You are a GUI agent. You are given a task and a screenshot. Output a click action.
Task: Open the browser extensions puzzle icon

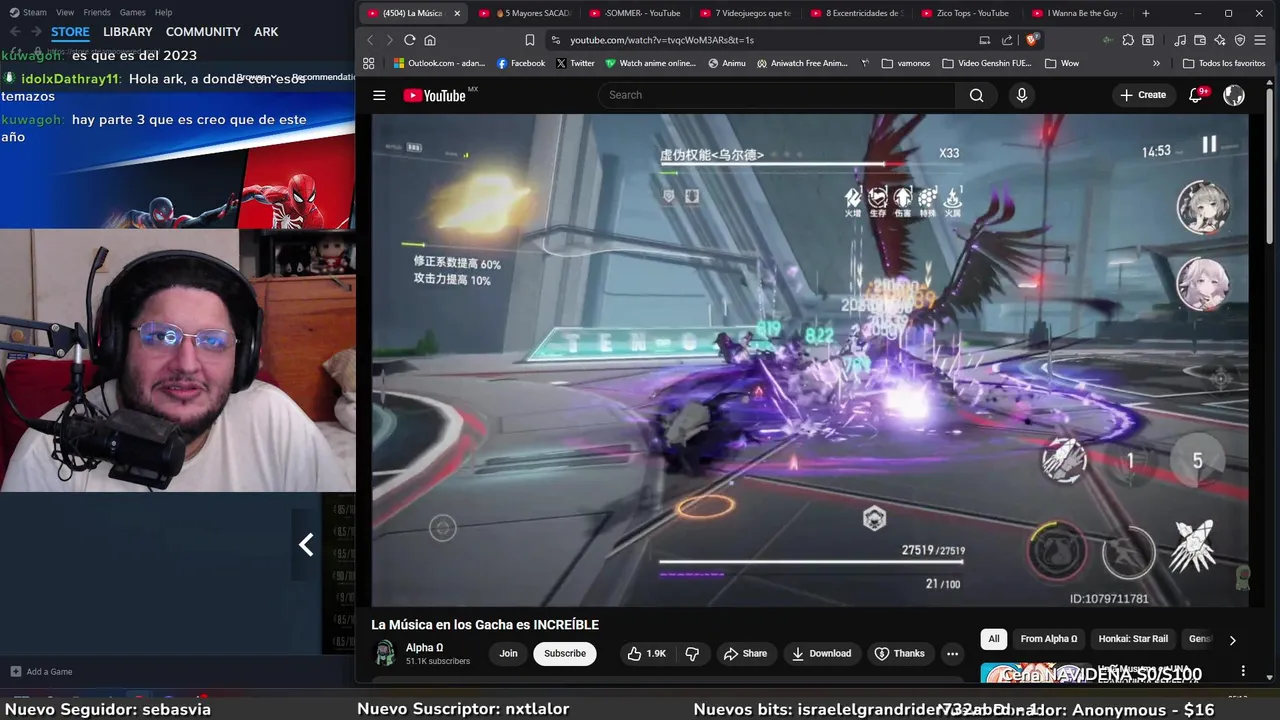(1128, 40)
